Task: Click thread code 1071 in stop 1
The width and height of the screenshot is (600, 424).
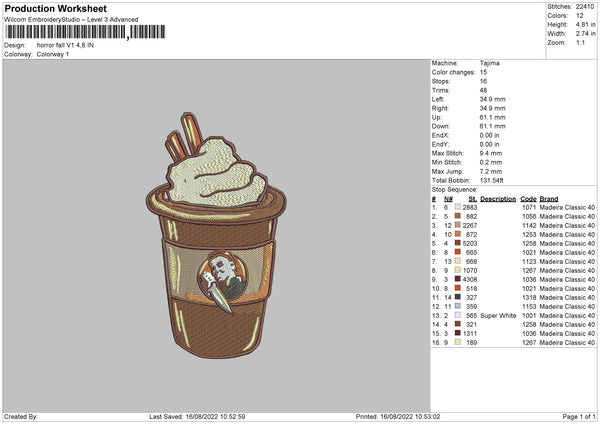Action: pyautogui.click(x=529, y=207)
